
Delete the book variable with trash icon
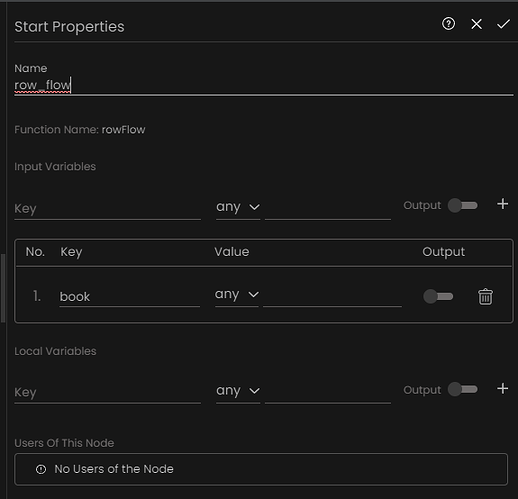[485, 296]
